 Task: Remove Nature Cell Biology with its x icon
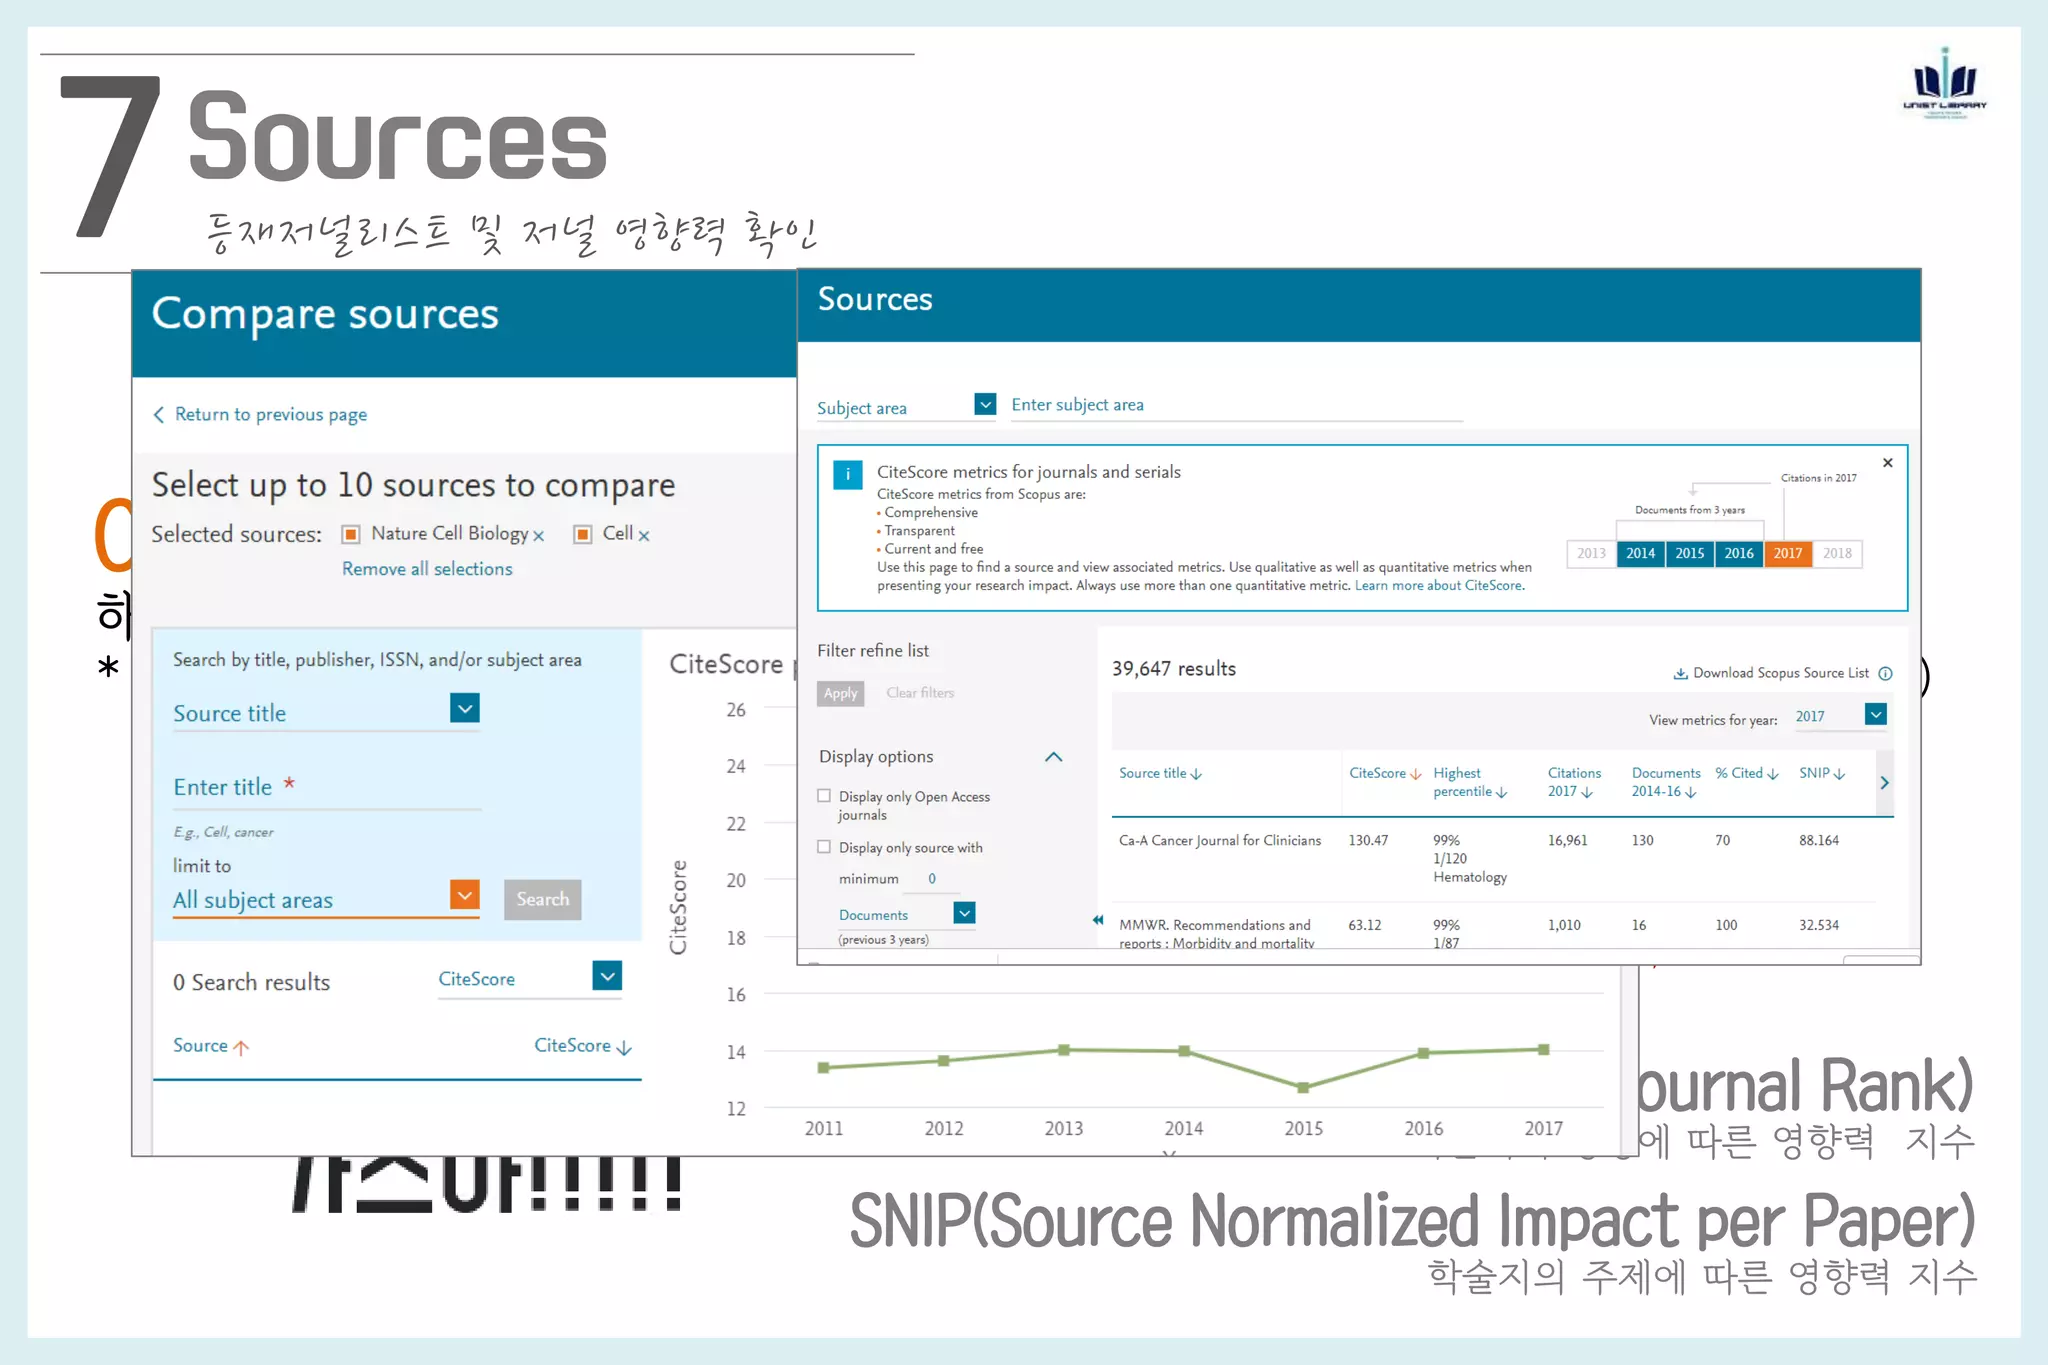pyautogui.click(x=538, y=536)
